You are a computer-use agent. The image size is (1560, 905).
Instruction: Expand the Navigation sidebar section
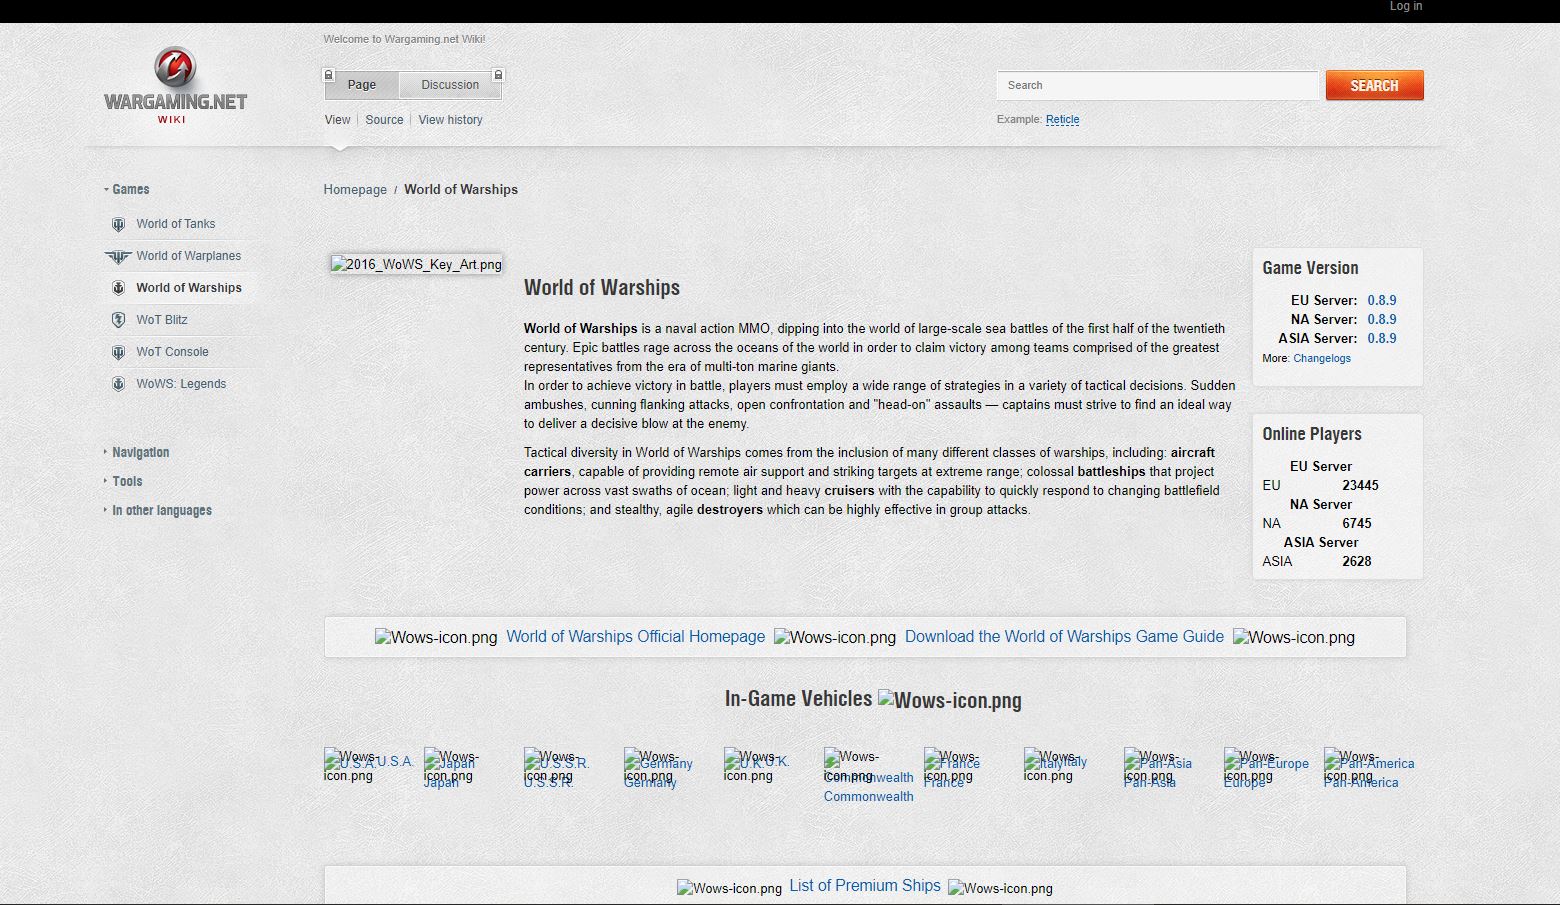pyautogui.click(x=137, y=452)
